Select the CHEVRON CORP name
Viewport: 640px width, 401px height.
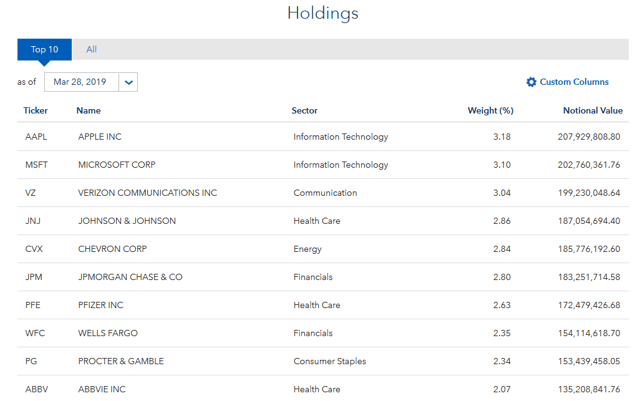coord(113,249)
